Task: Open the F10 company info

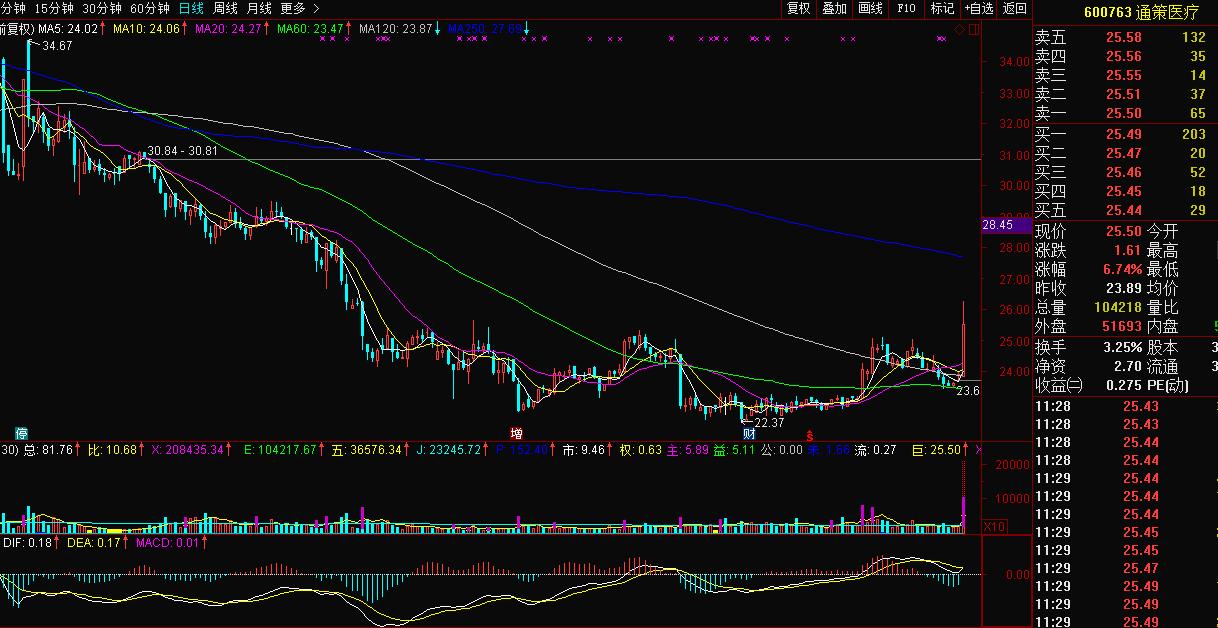Action: click(906, 8)
